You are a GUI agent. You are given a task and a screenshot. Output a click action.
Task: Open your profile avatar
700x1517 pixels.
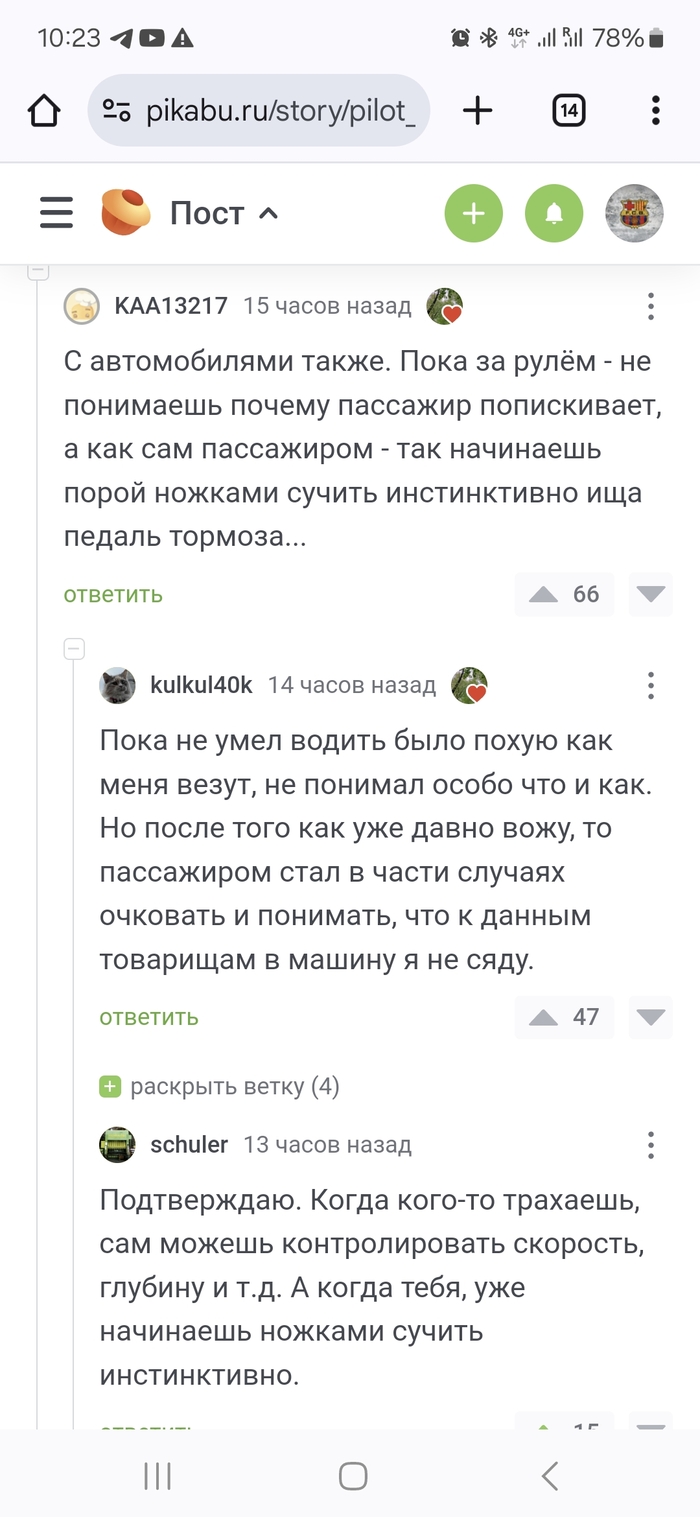pyautogui.click(x=633, y=213)
